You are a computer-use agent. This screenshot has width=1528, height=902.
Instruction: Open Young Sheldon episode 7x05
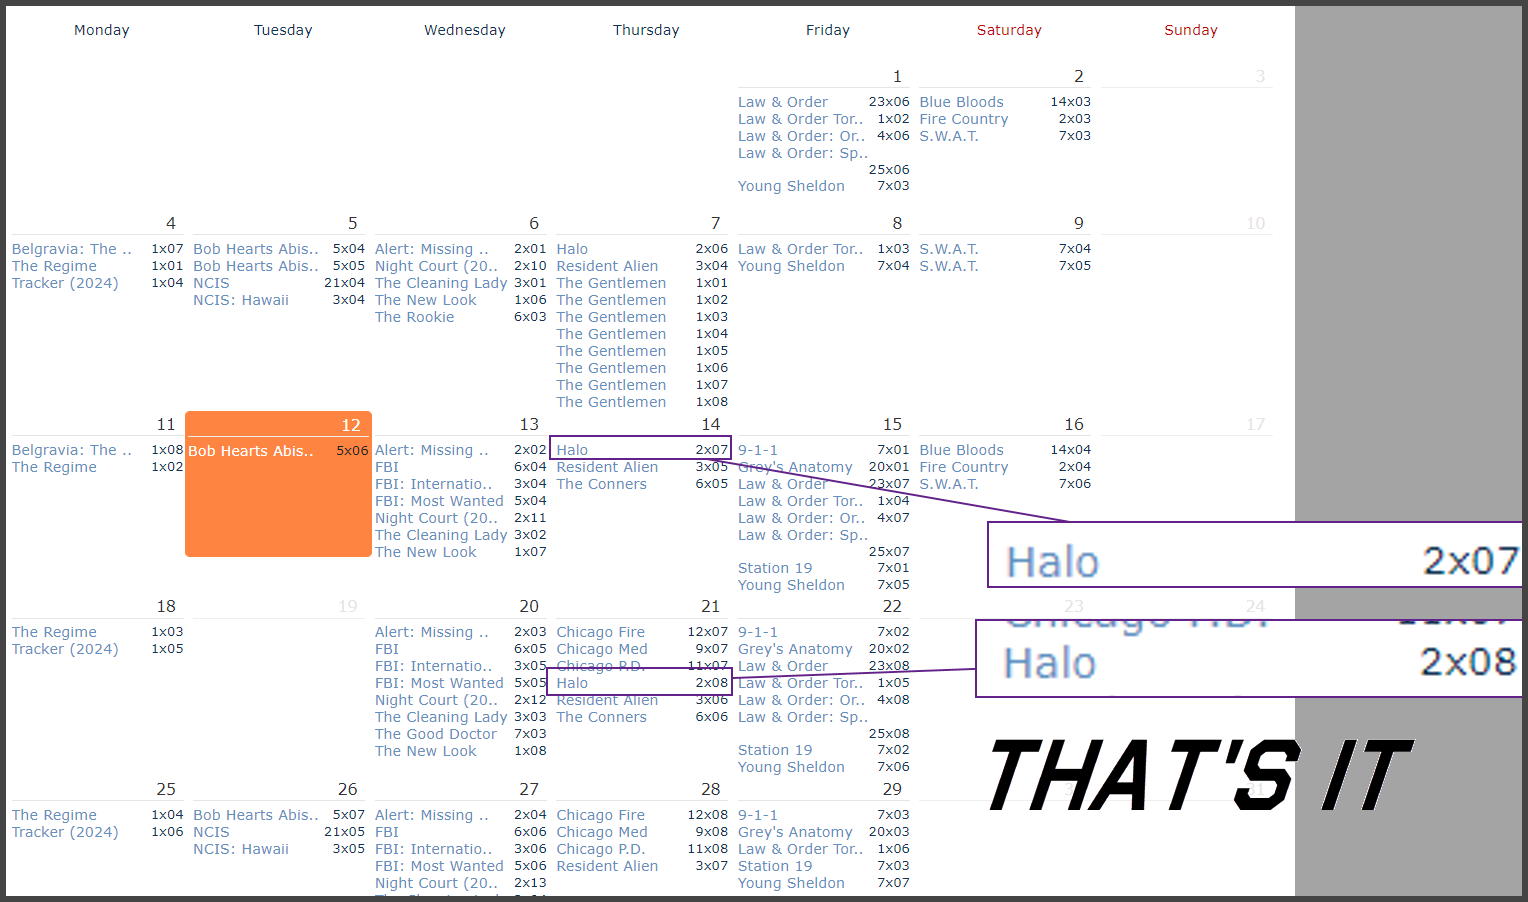(x=791, y=585)
